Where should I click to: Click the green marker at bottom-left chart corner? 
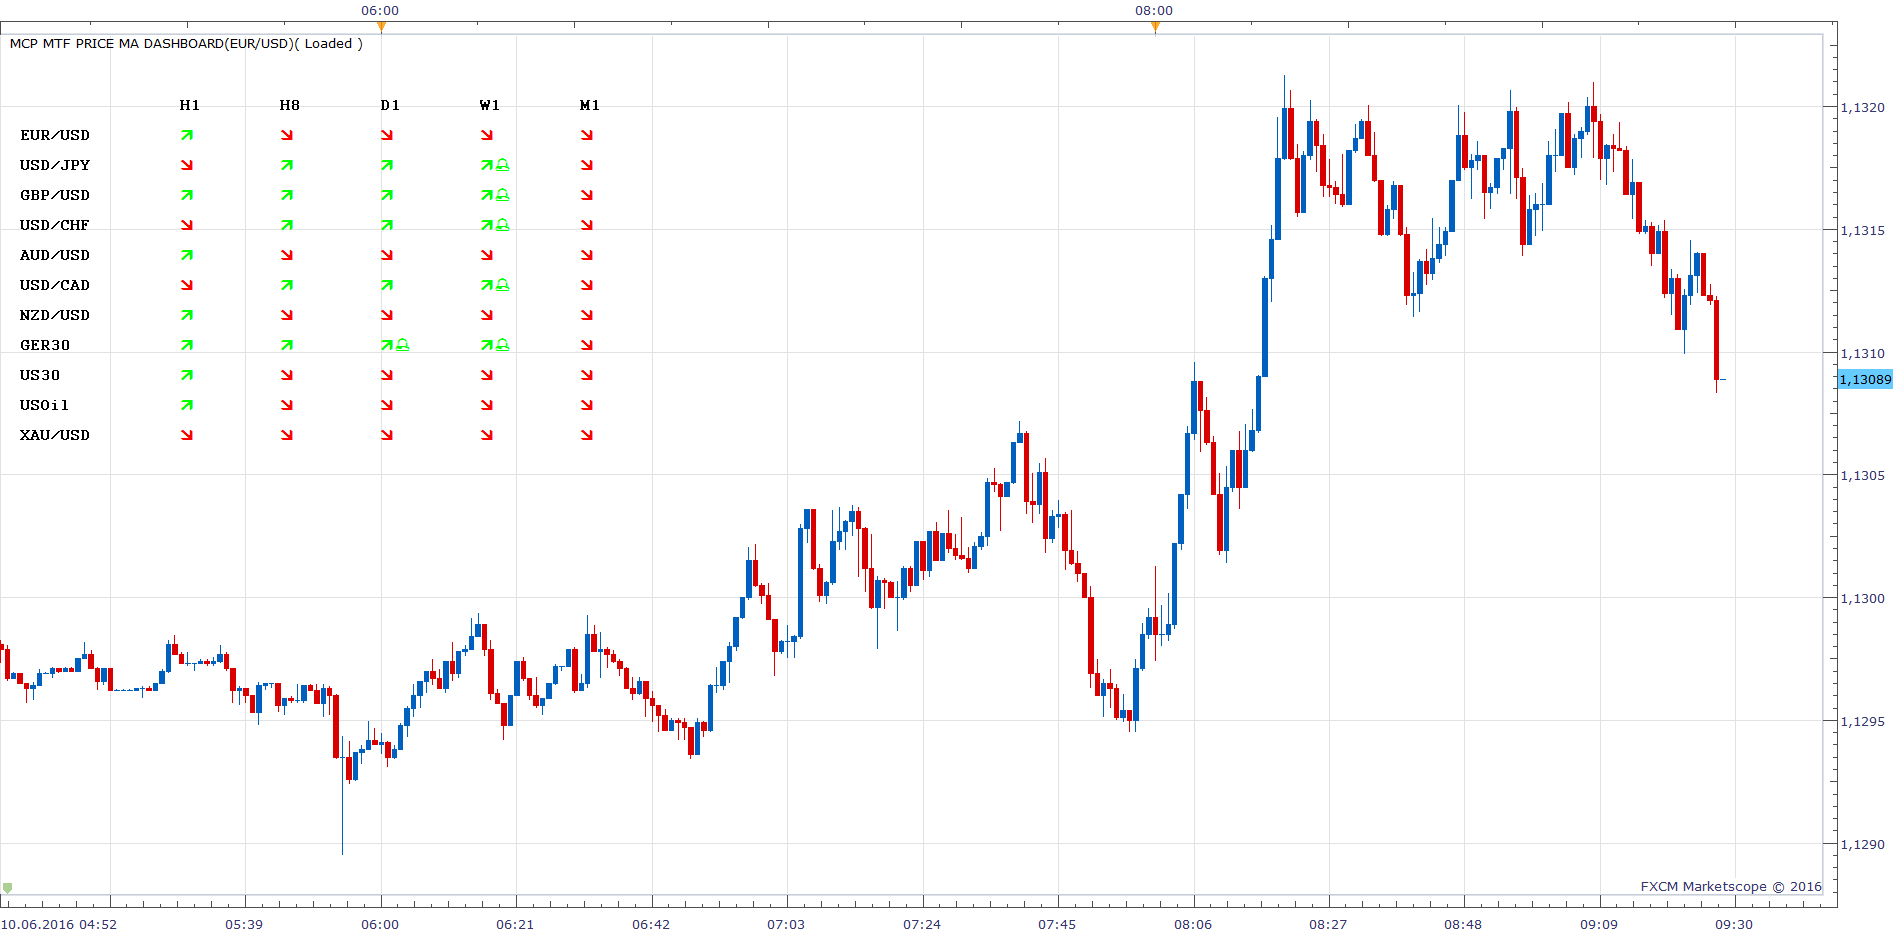(8, 887)
